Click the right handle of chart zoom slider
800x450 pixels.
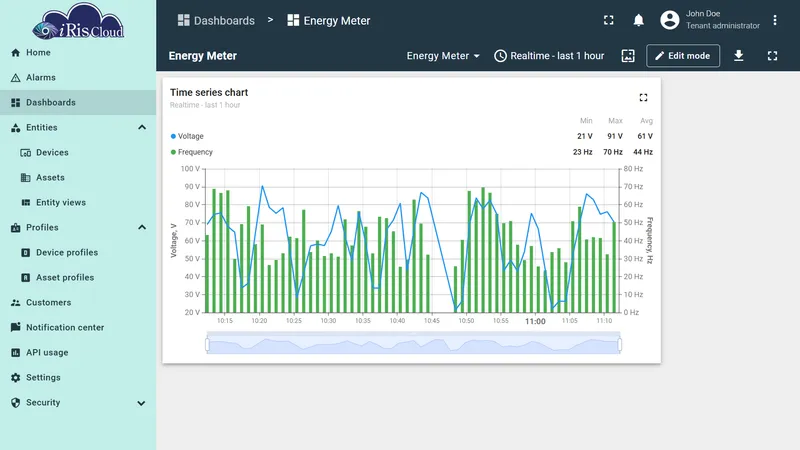pos(619,345)
